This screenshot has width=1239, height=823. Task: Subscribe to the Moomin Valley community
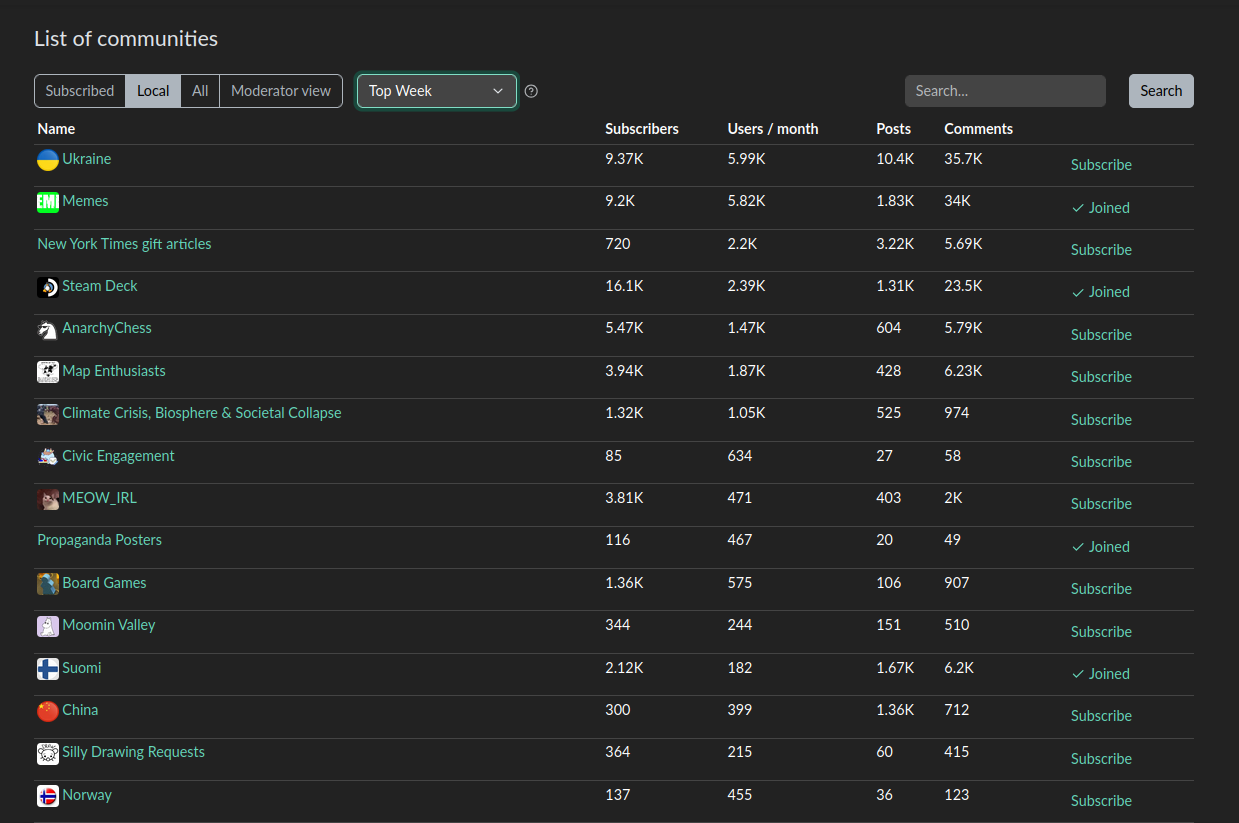tap(1101, 632)
